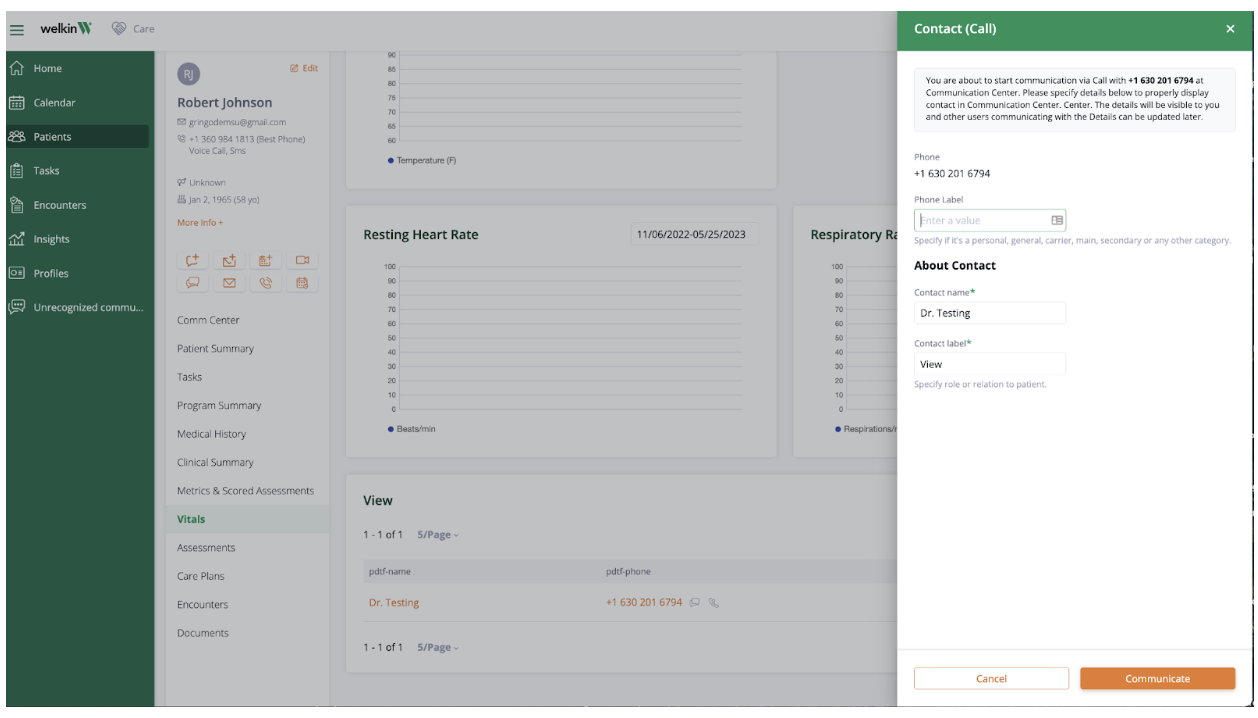Start a video call with Robert Johnson

point(302,260)
